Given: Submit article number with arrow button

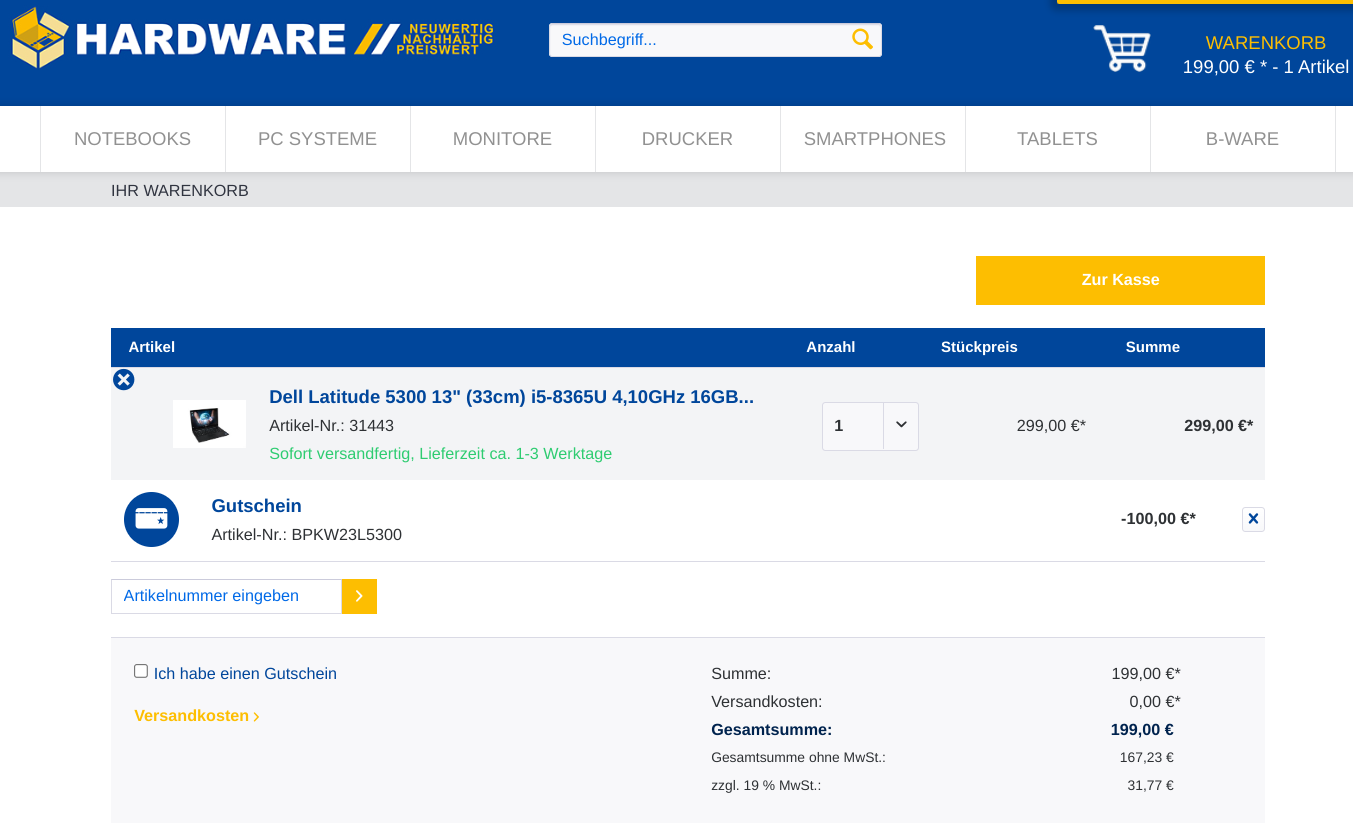Looking at the screenshot, I should pos(359,596).
